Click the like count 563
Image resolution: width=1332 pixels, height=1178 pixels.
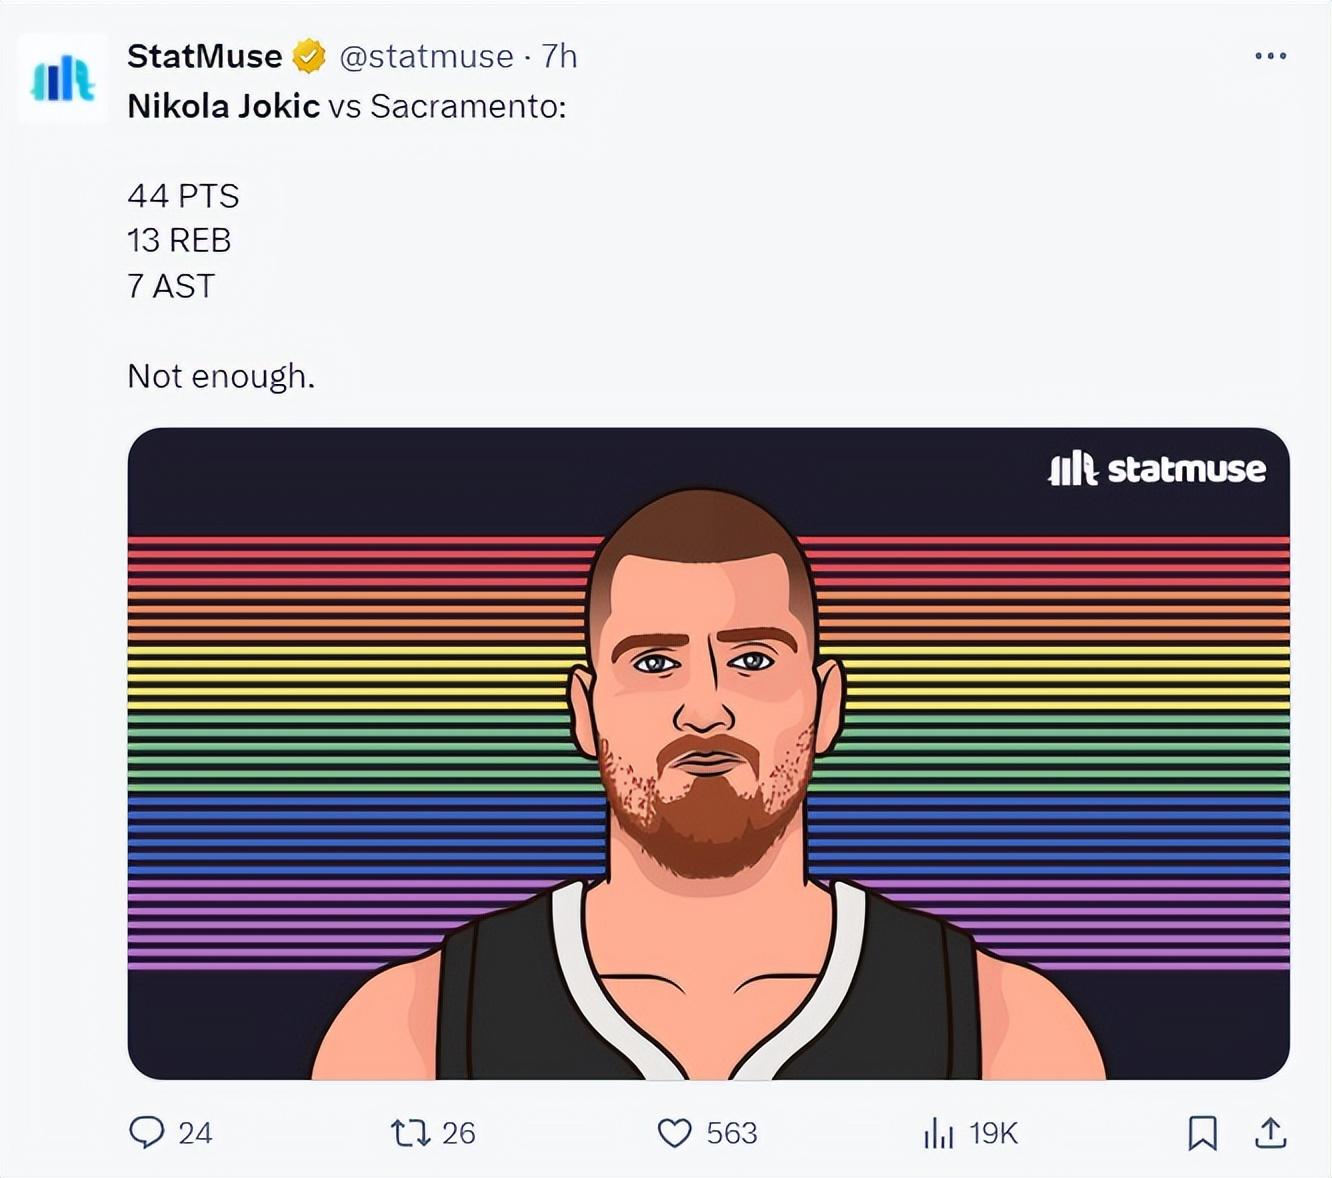[x=732, y=1133]
